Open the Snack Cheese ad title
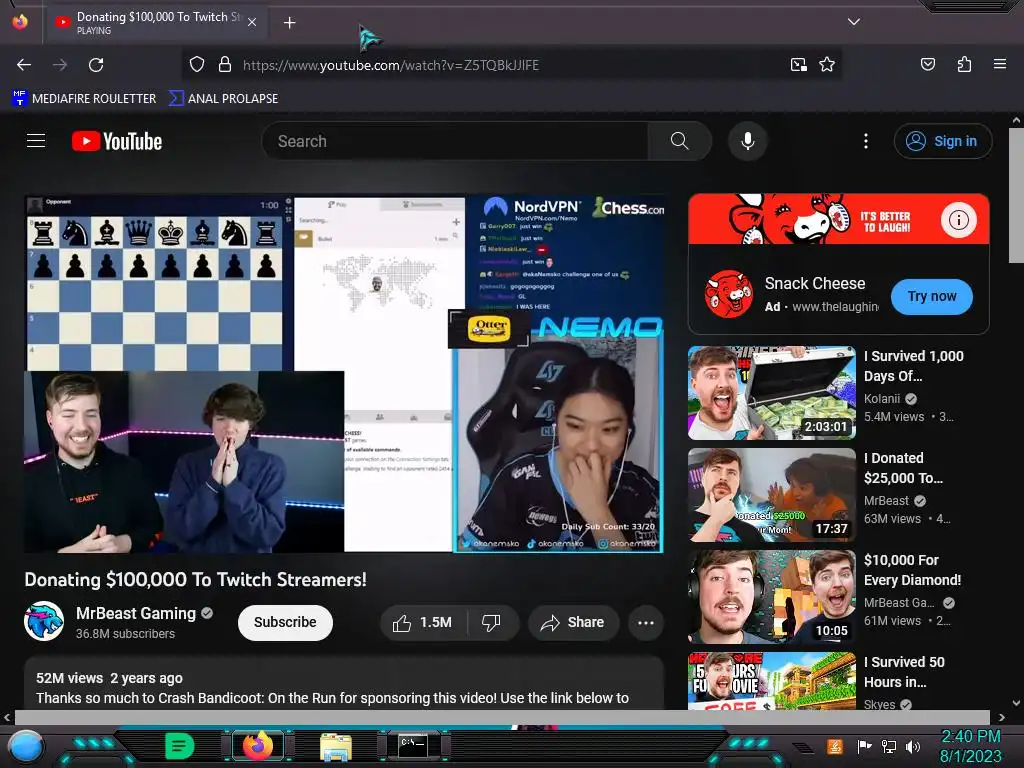Screen dimensions: 1024x768 [815, 283]
